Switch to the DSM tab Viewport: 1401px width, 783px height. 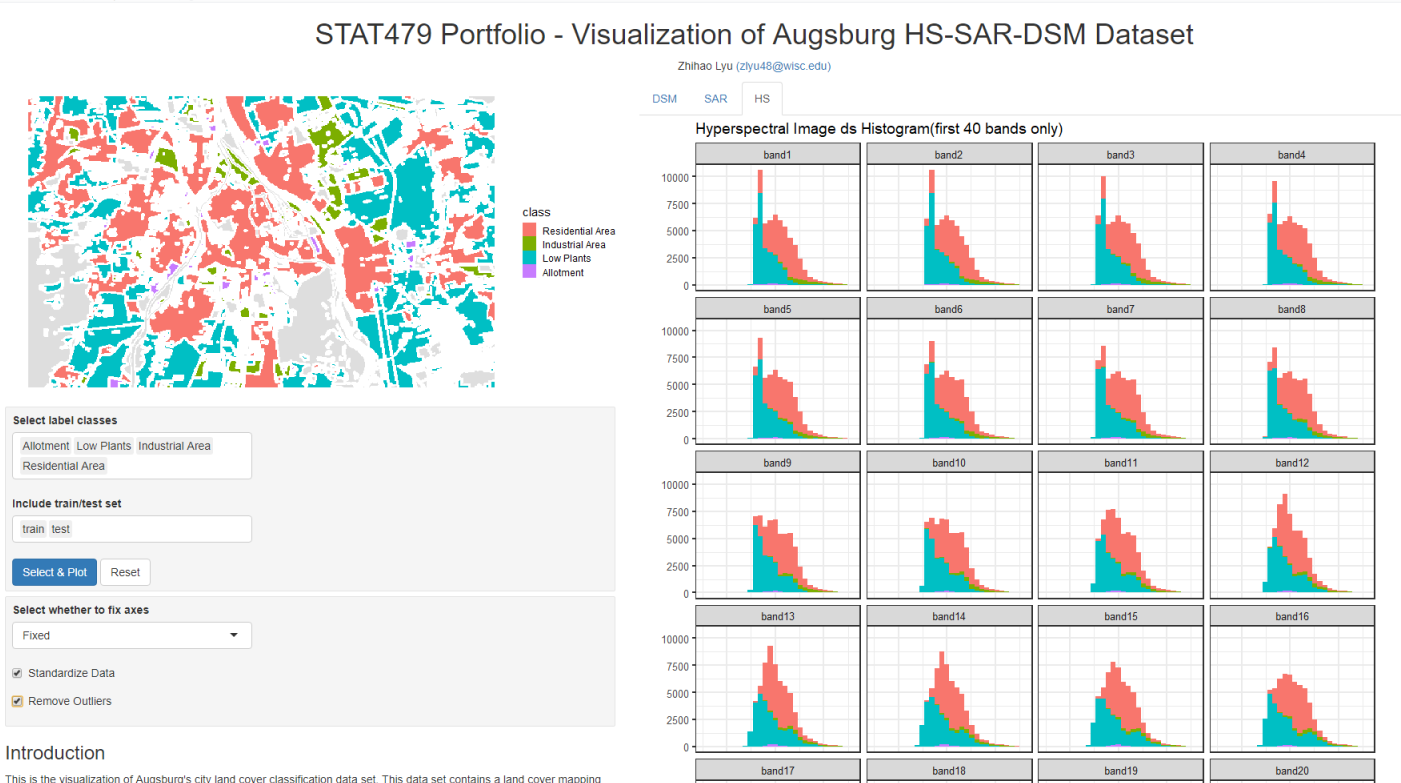click(x=664, y=99)
